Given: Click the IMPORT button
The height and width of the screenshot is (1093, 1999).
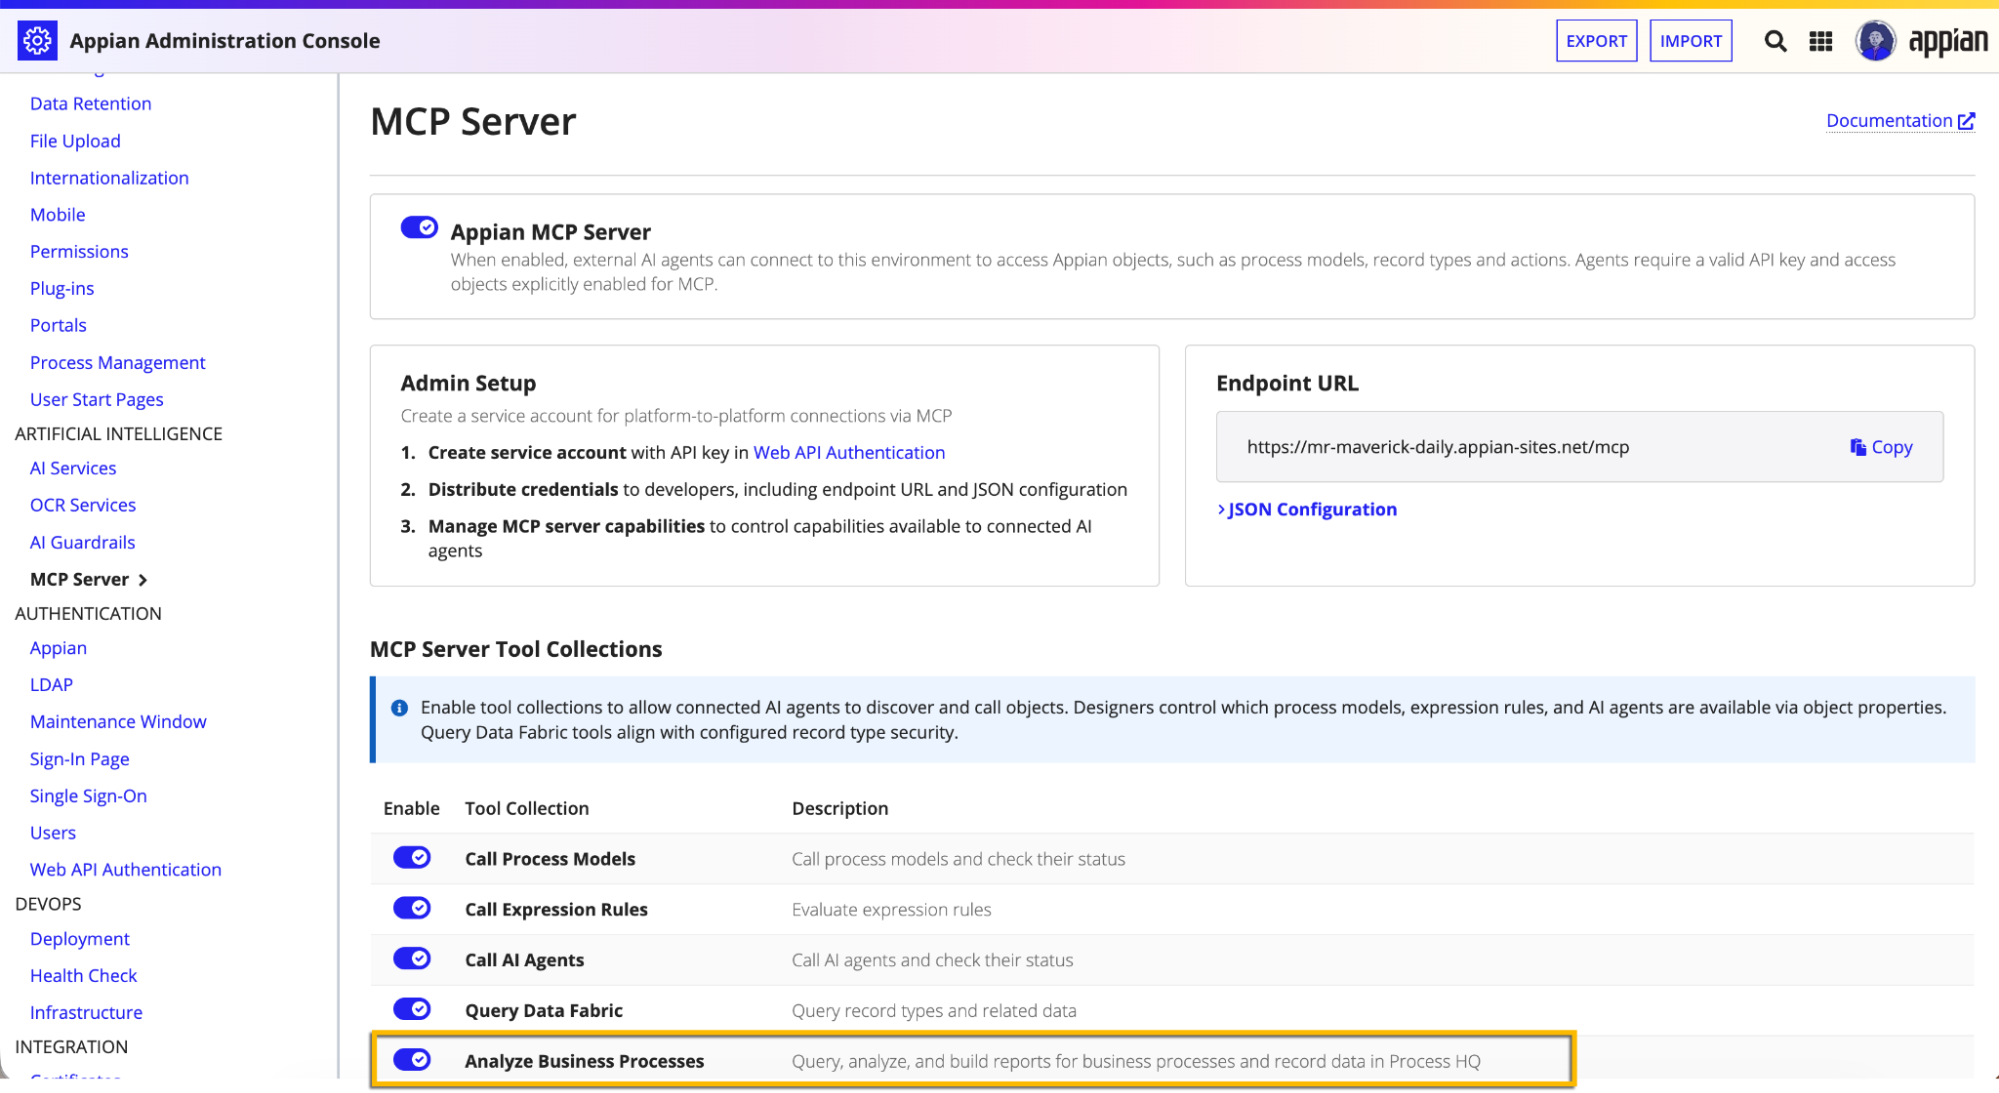Looking at the screenshot, I should tap(1691, 41).
